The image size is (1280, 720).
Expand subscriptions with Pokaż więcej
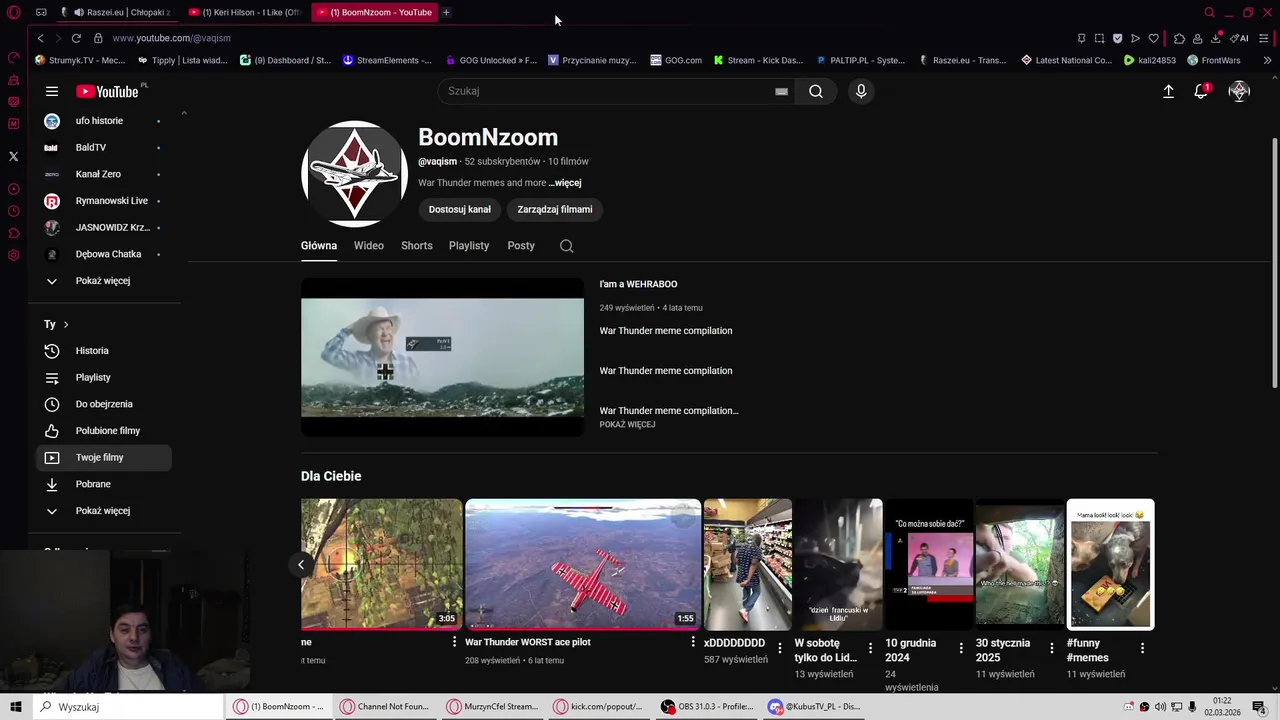click(105, 281)
